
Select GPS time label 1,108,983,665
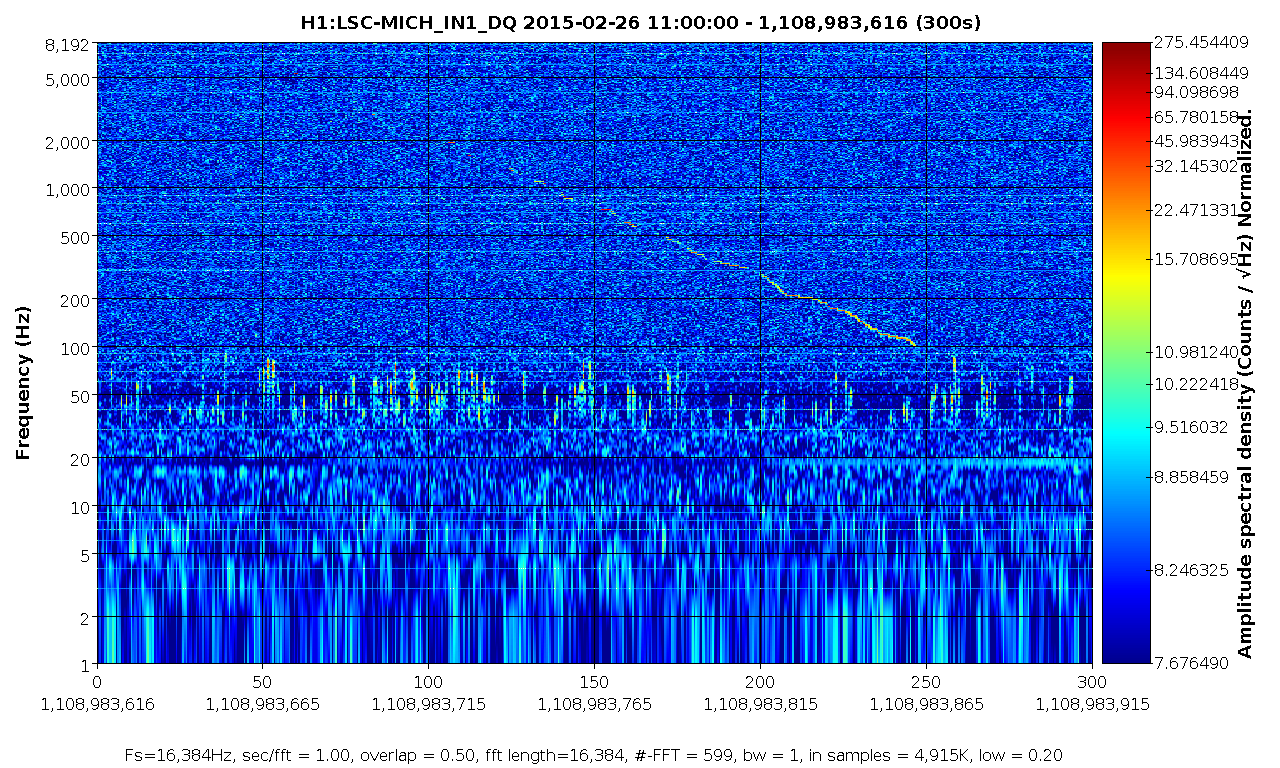pos(262,704)
